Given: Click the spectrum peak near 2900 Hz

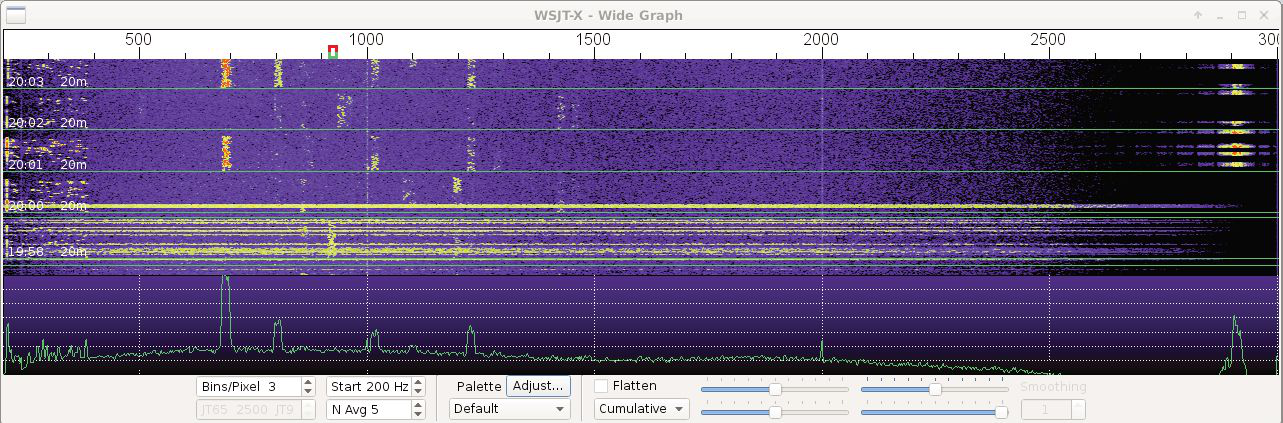Looking at the screenshot, I should click(x=1235, y=345).
